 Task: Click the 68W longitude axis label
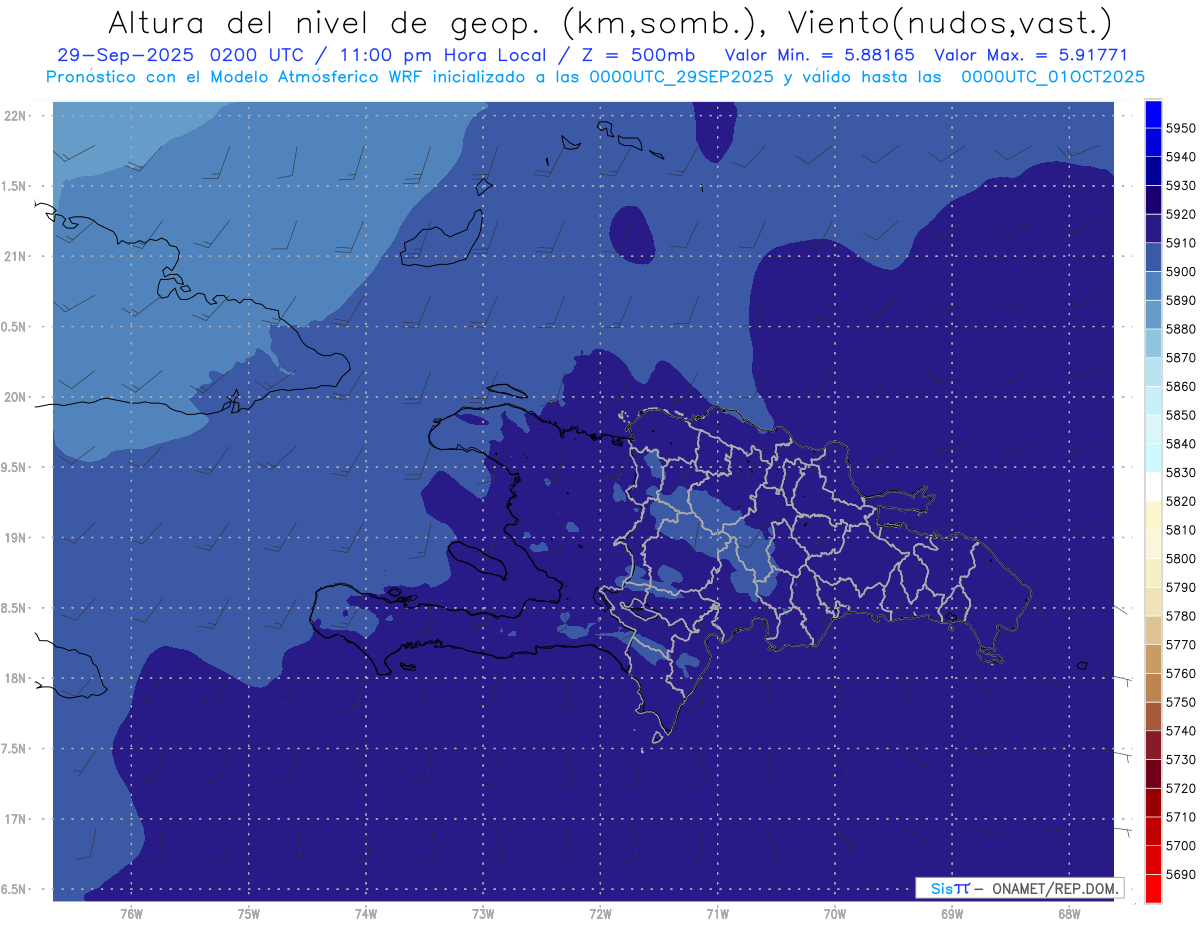click(1069, 914)
